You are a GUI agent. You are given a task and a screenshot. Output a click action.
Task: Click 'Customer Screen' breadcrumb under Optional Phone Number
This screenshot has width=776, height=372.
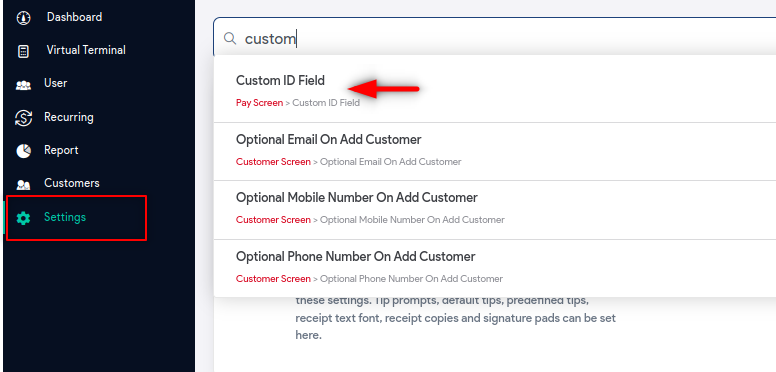tap(273, 279)
